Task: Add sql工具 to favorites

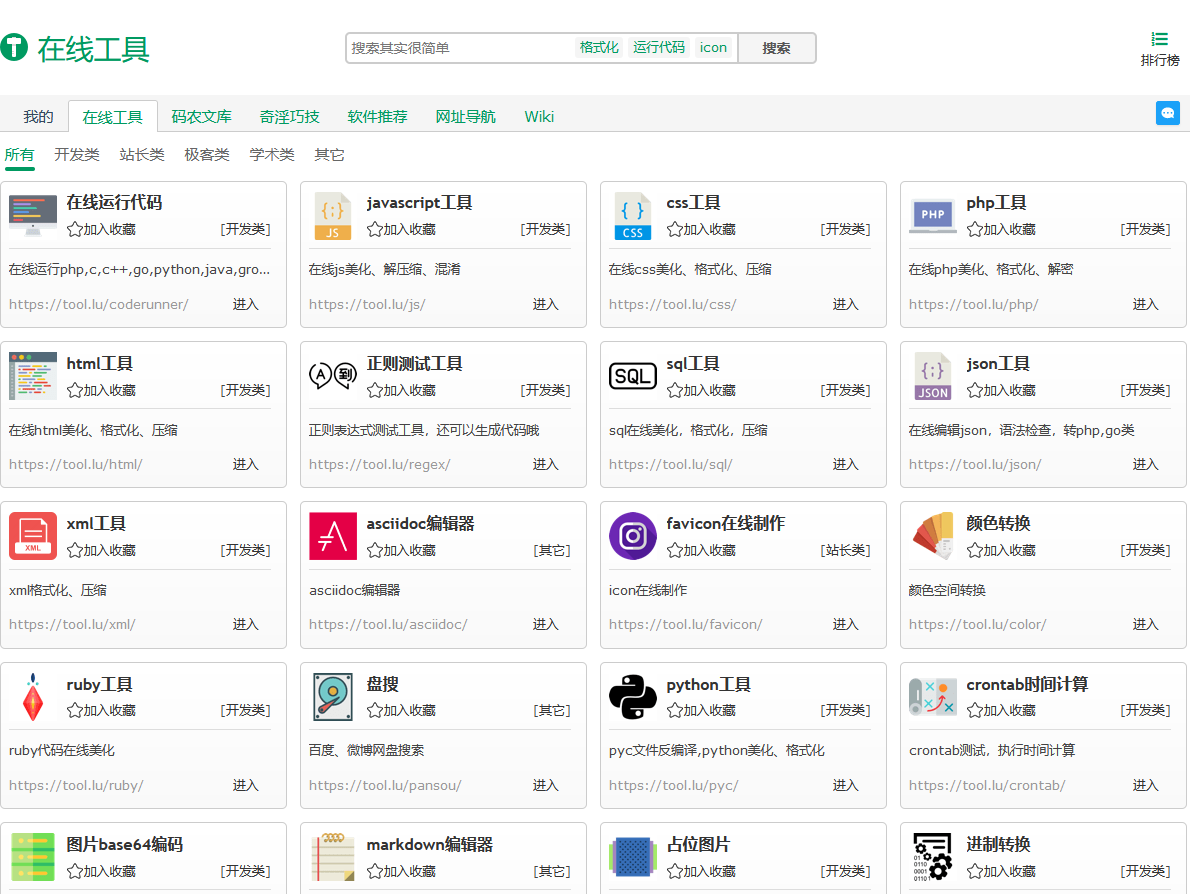Action: [x=701, y=390]
